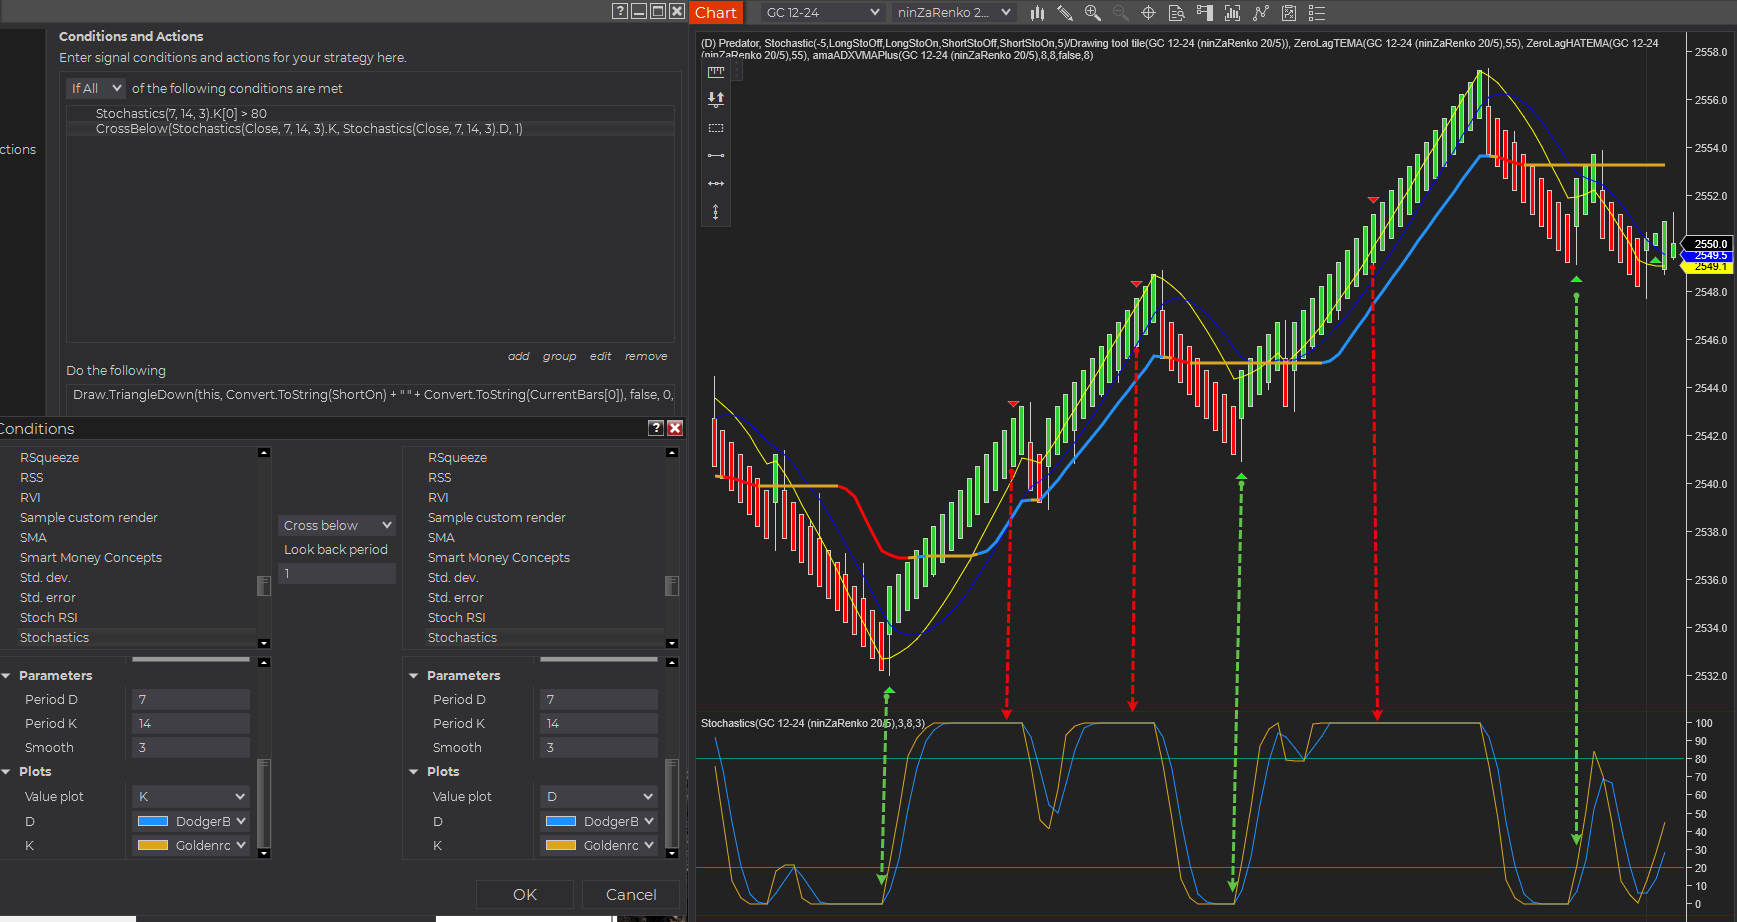Image resolution: width=1737 pixels, height=922 pixels.
Task: Switch to the Chart tab
Action: pos(716,12)
